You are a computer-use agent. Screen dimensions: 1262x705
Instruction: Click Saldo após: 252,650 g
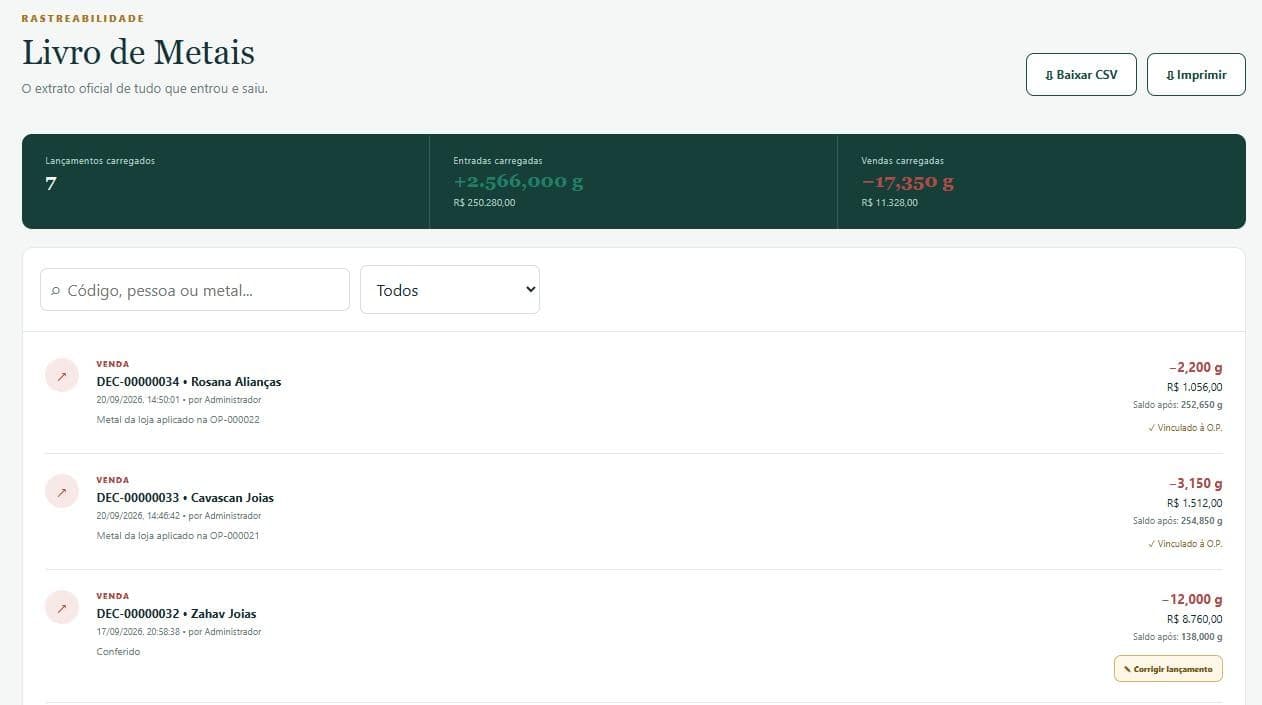click(x=1177, y=405)
